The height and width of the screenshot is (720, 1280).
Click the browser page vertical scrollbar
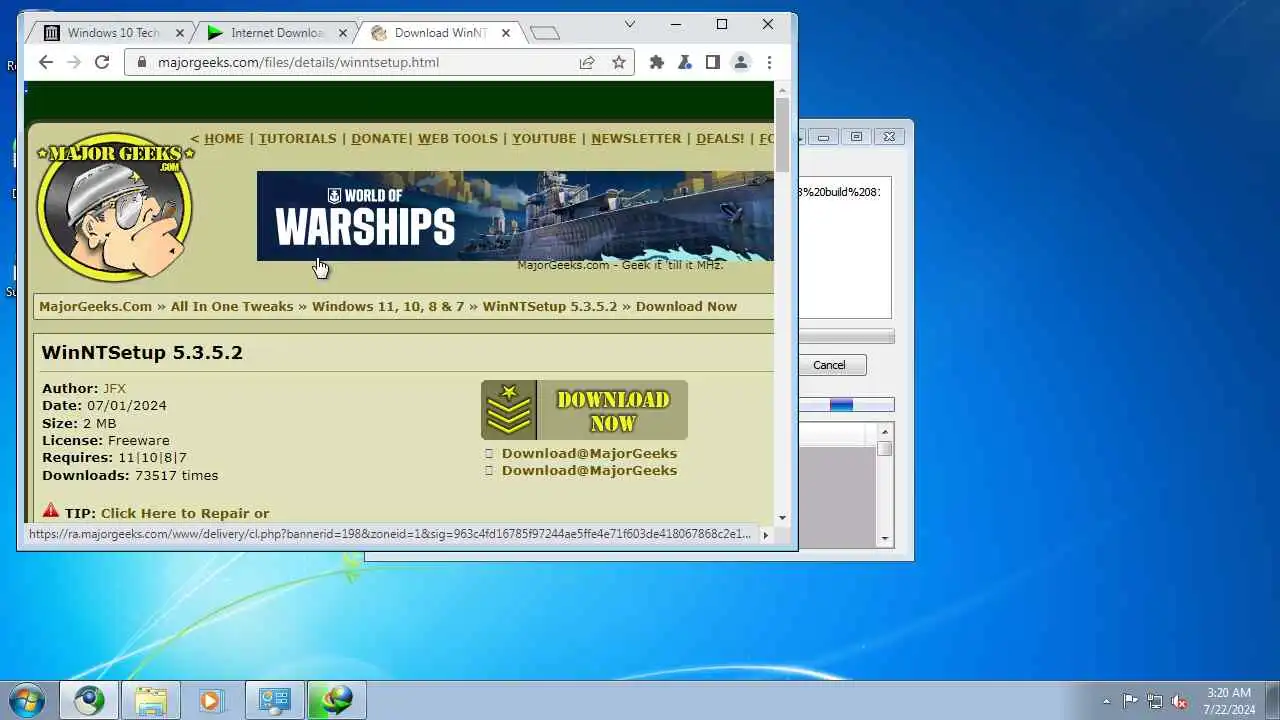point(782,135)
